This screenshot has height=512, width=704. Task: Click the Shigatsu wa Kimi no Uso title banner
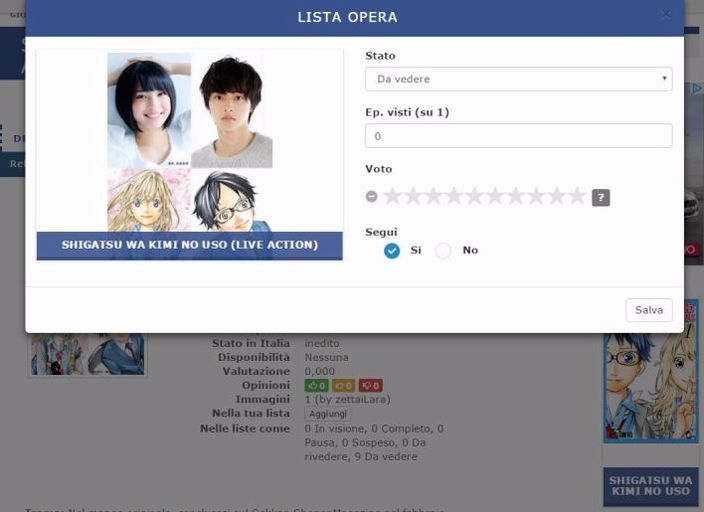189,245
